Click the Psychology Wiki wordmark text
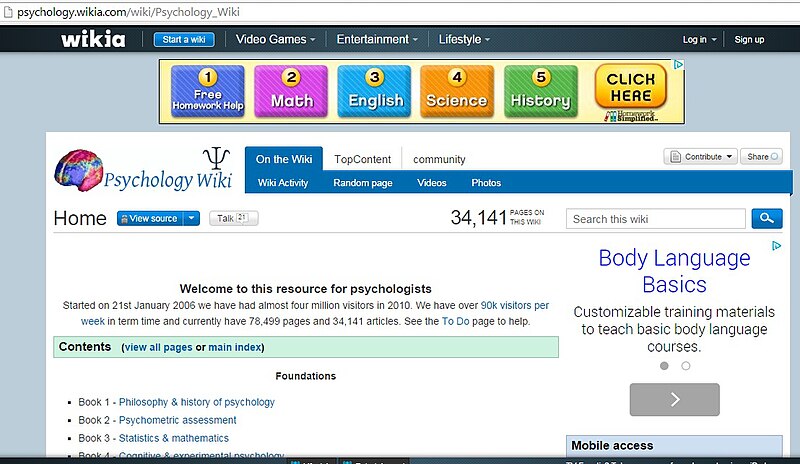This screenshot has height=464, width=800. point(168,180)
